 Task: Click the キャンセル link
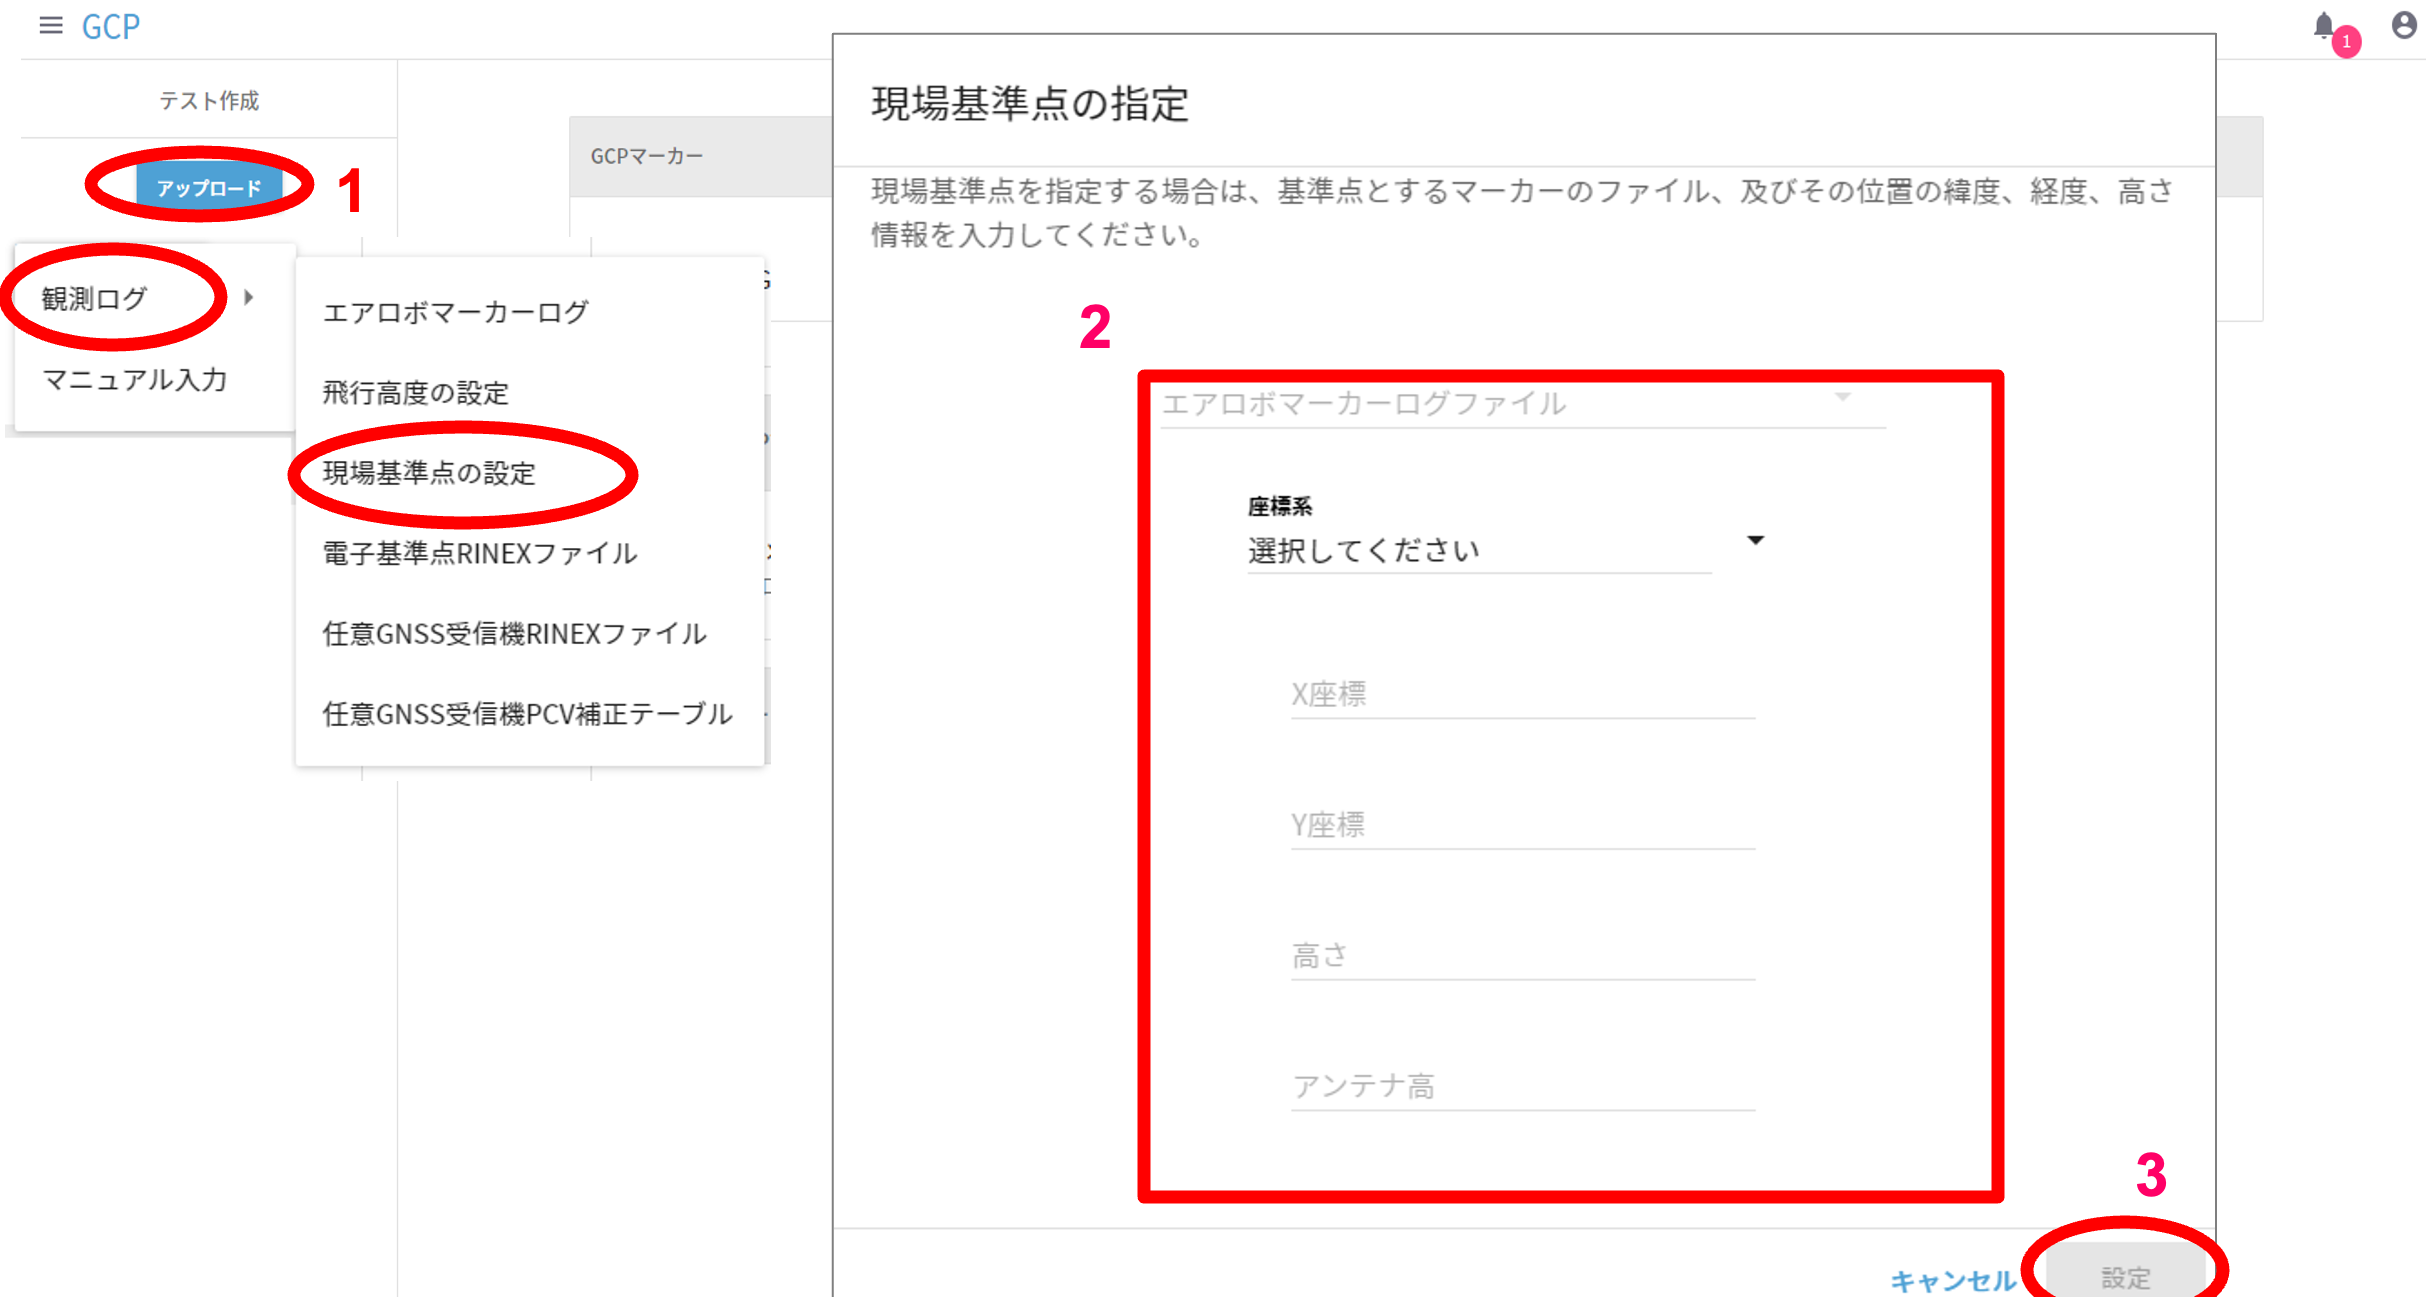[x=1951, y=1279]
